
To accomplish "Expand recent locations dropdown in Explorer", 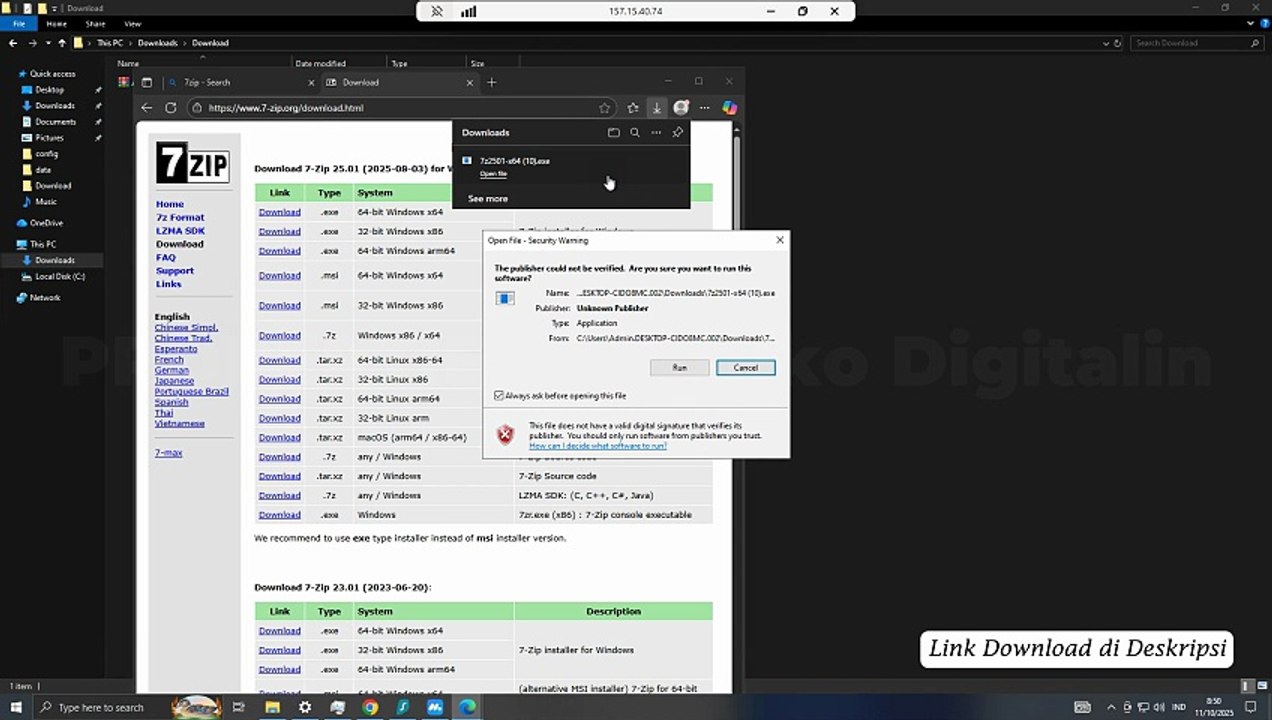I will (x=46, y=43).
